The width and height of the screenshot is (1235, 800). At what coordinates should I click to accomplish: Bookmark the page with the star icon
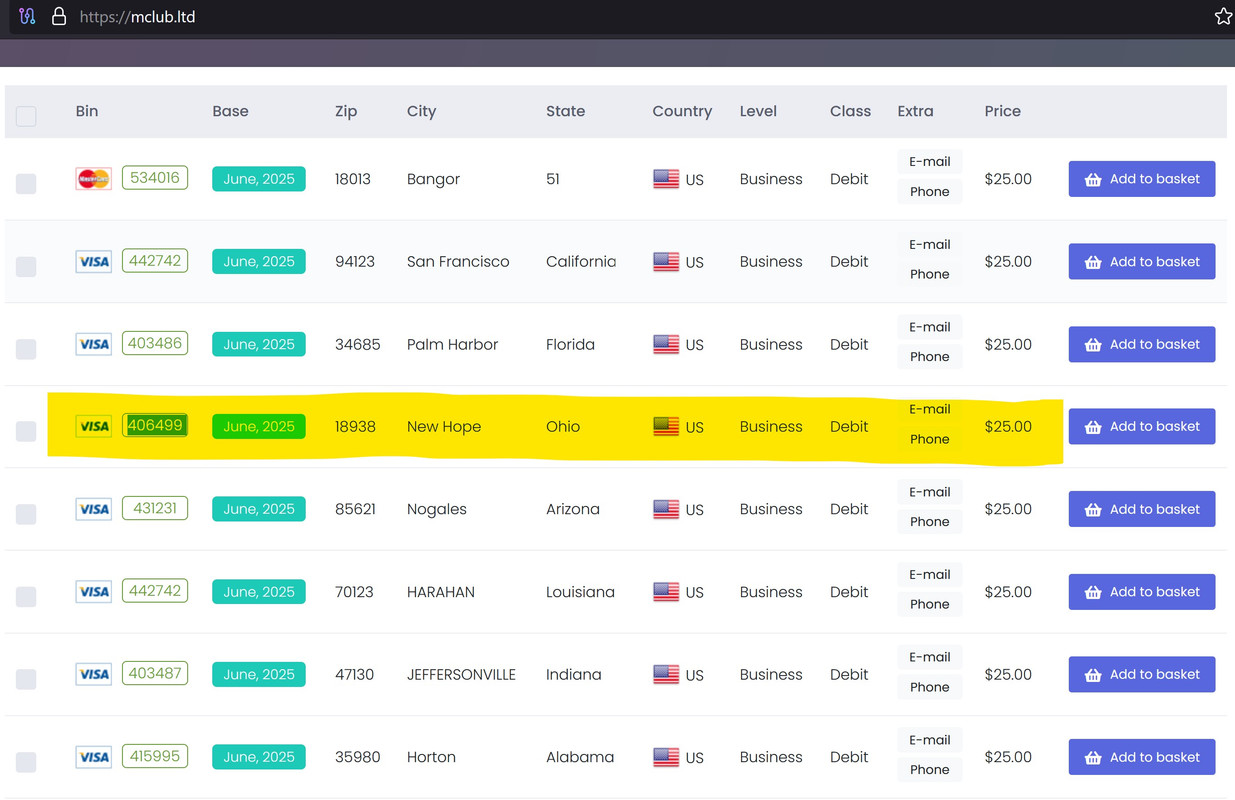click(1222, 16)
